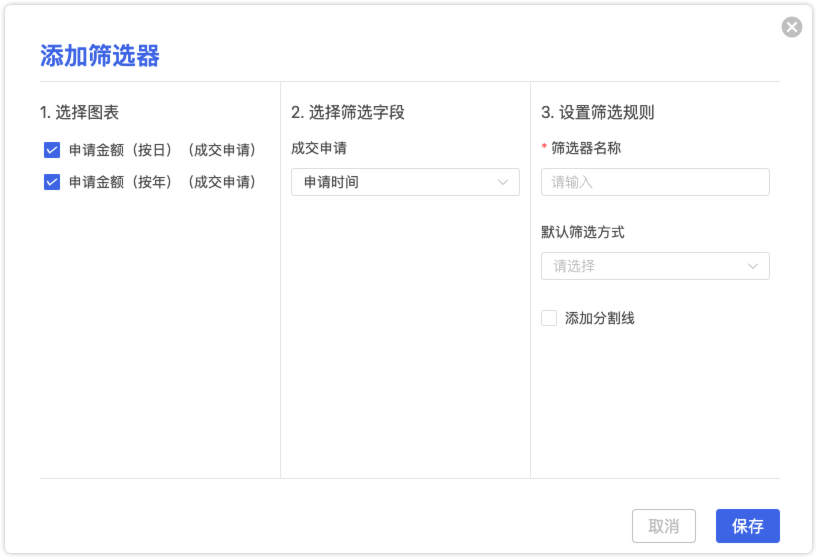Enable the 添加分割线 checkbox
This screenshot has height=558, width=817.
pyautogui.click(x=549, y=318)
